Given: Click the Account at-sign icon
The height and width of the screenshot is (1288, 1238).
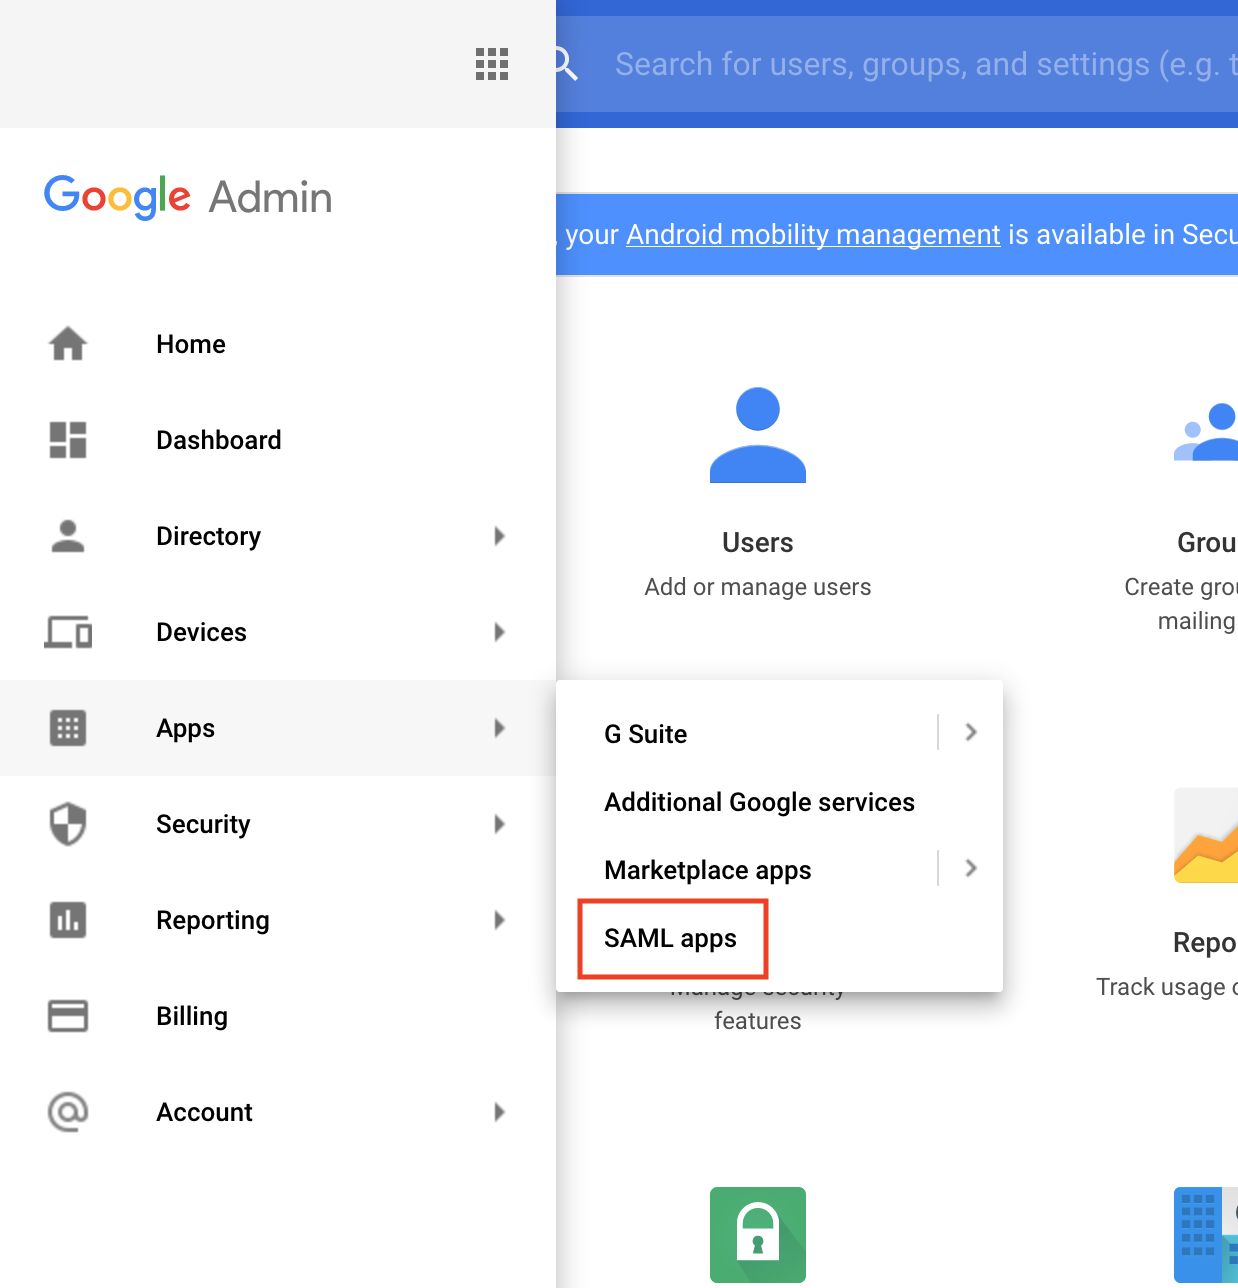Looking at the screenshot, I should tap(68, 1112).
